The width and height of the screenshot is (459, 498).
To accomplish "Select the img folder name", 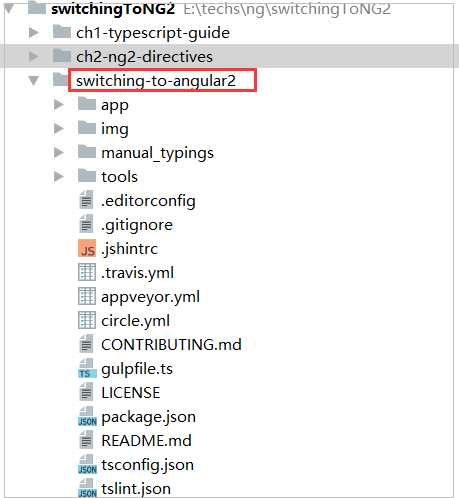I will [115, 129].
